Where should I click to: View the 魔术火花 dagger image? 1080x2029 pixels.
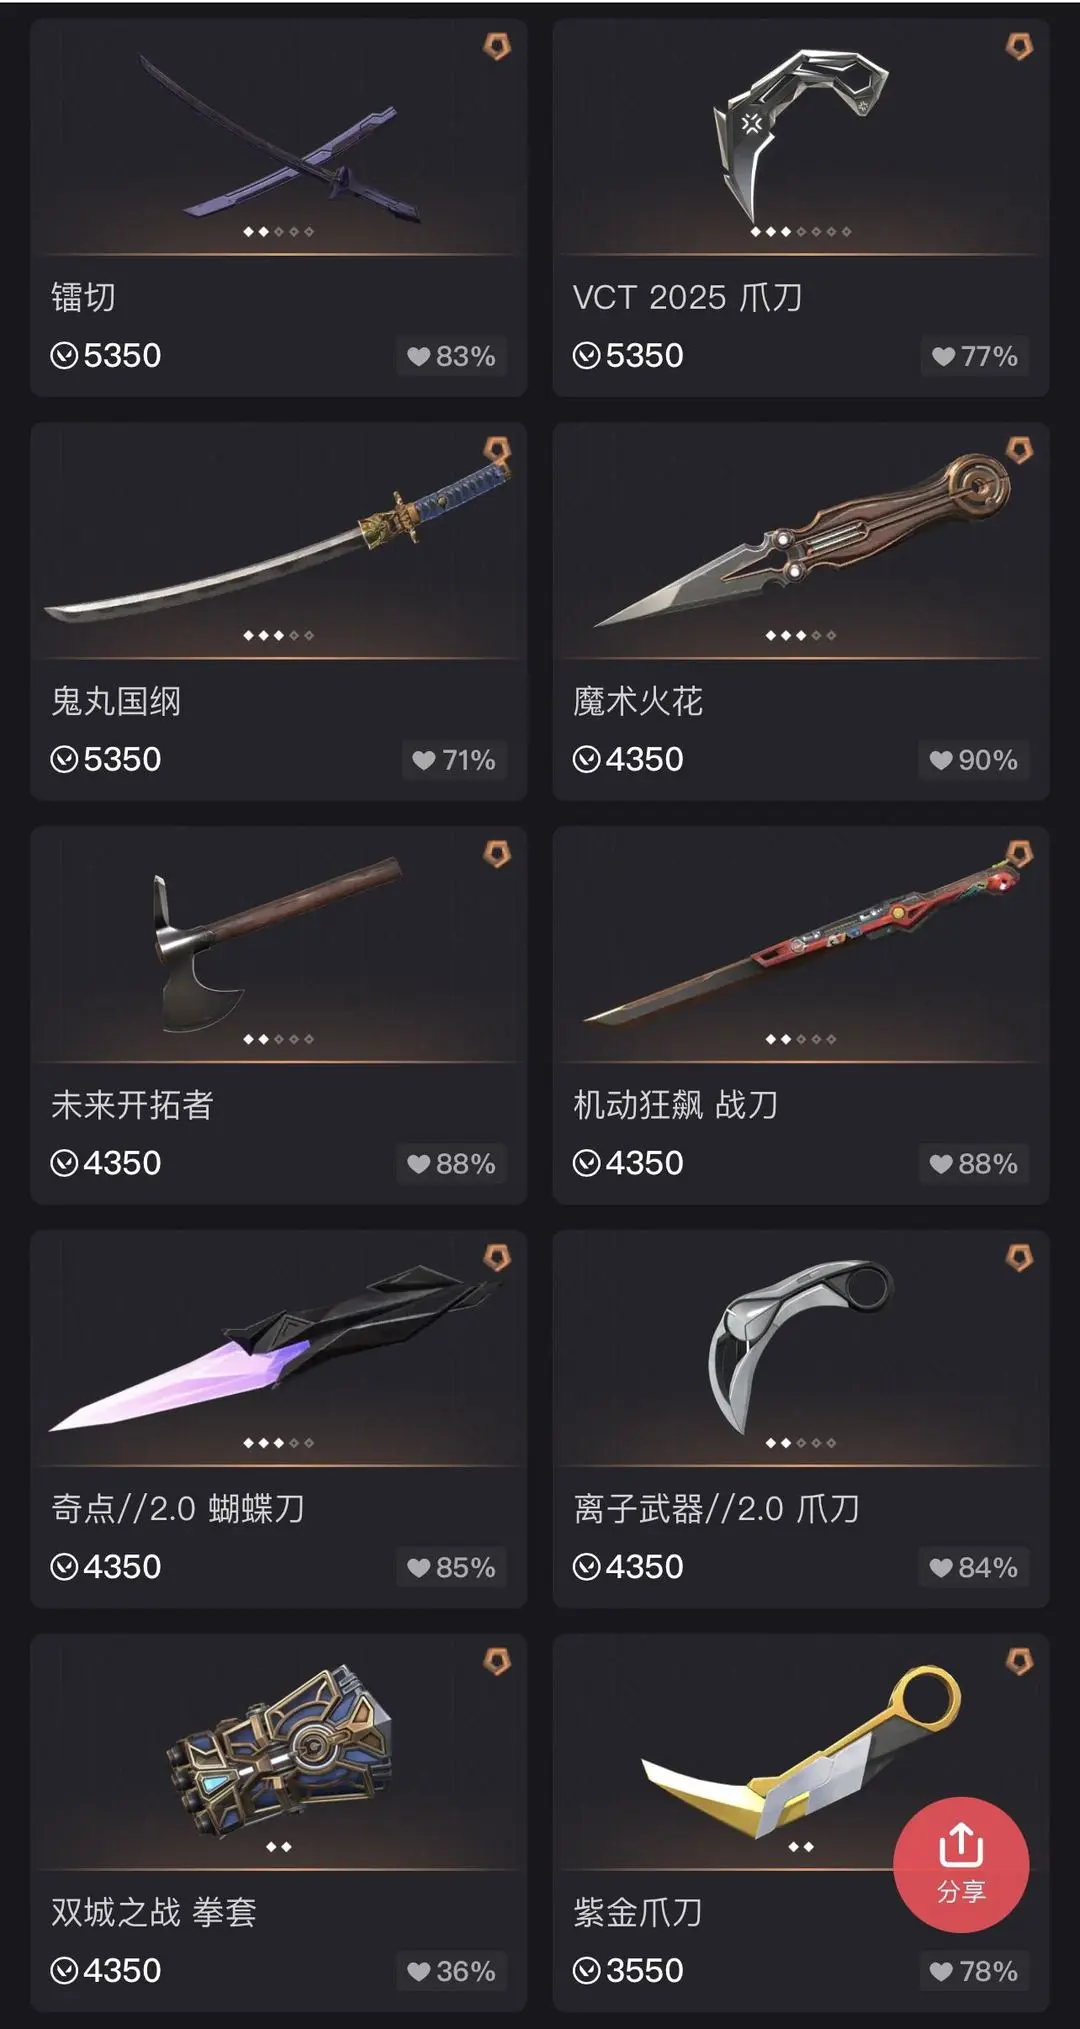click(800, 540)
